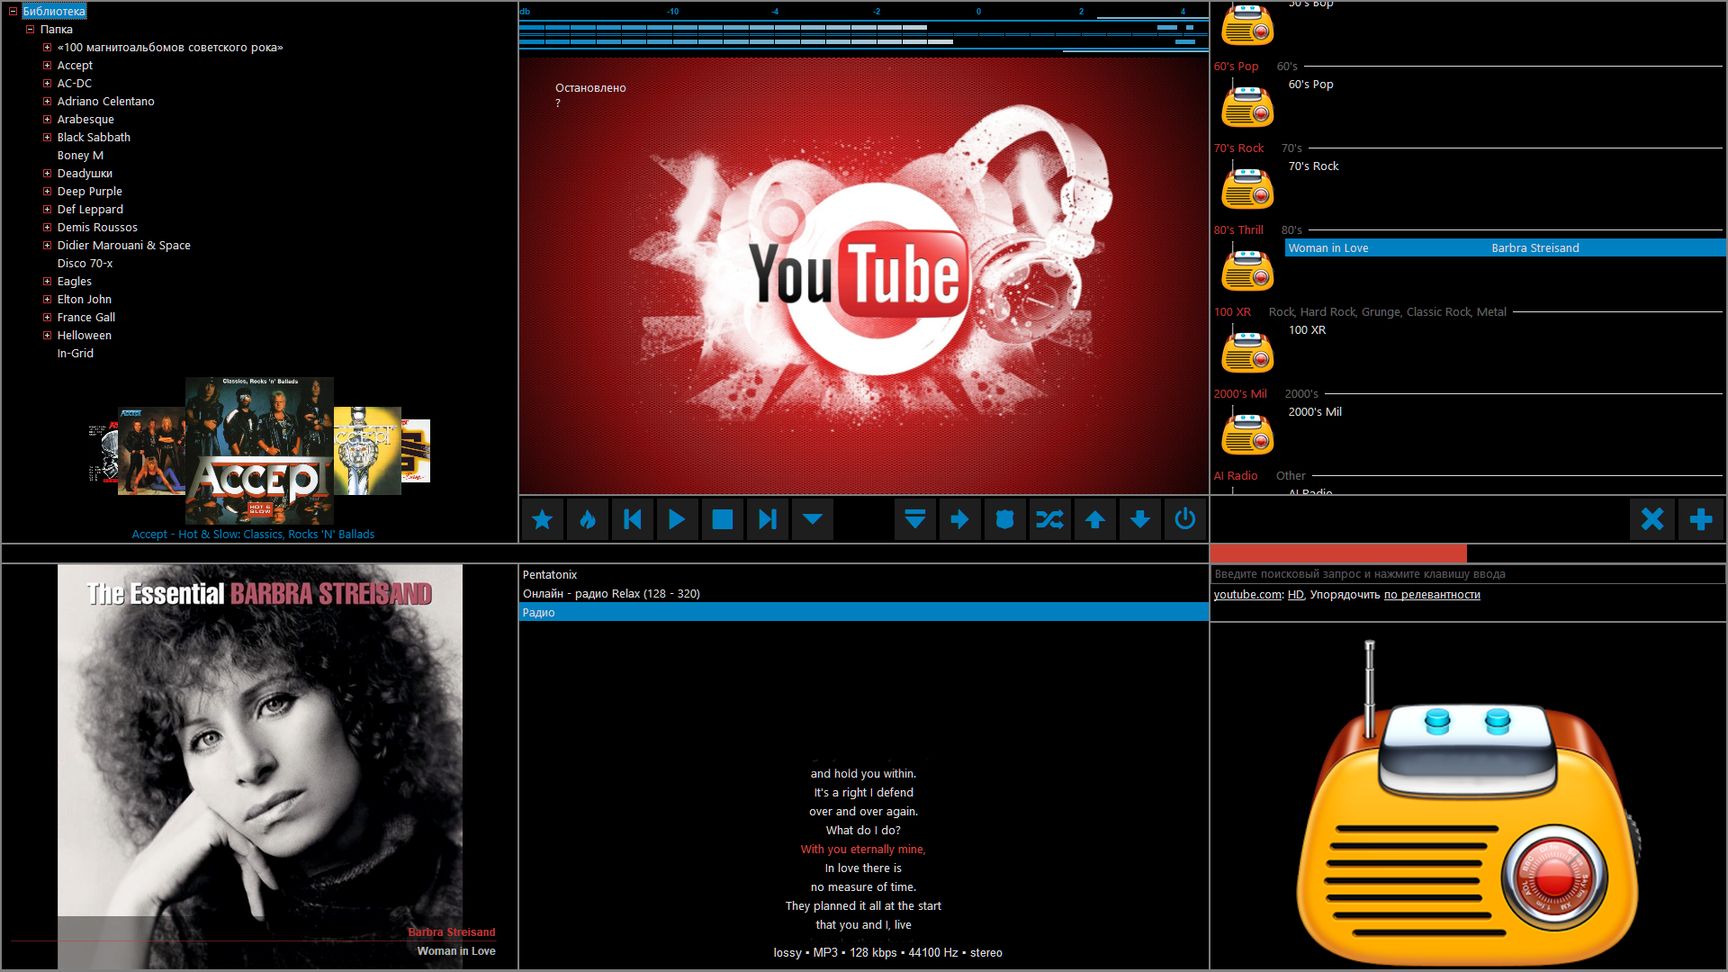Select Boney M in the library tree
The height and width of the screenshot is (972, 1728).
click(x=80, y=155)
